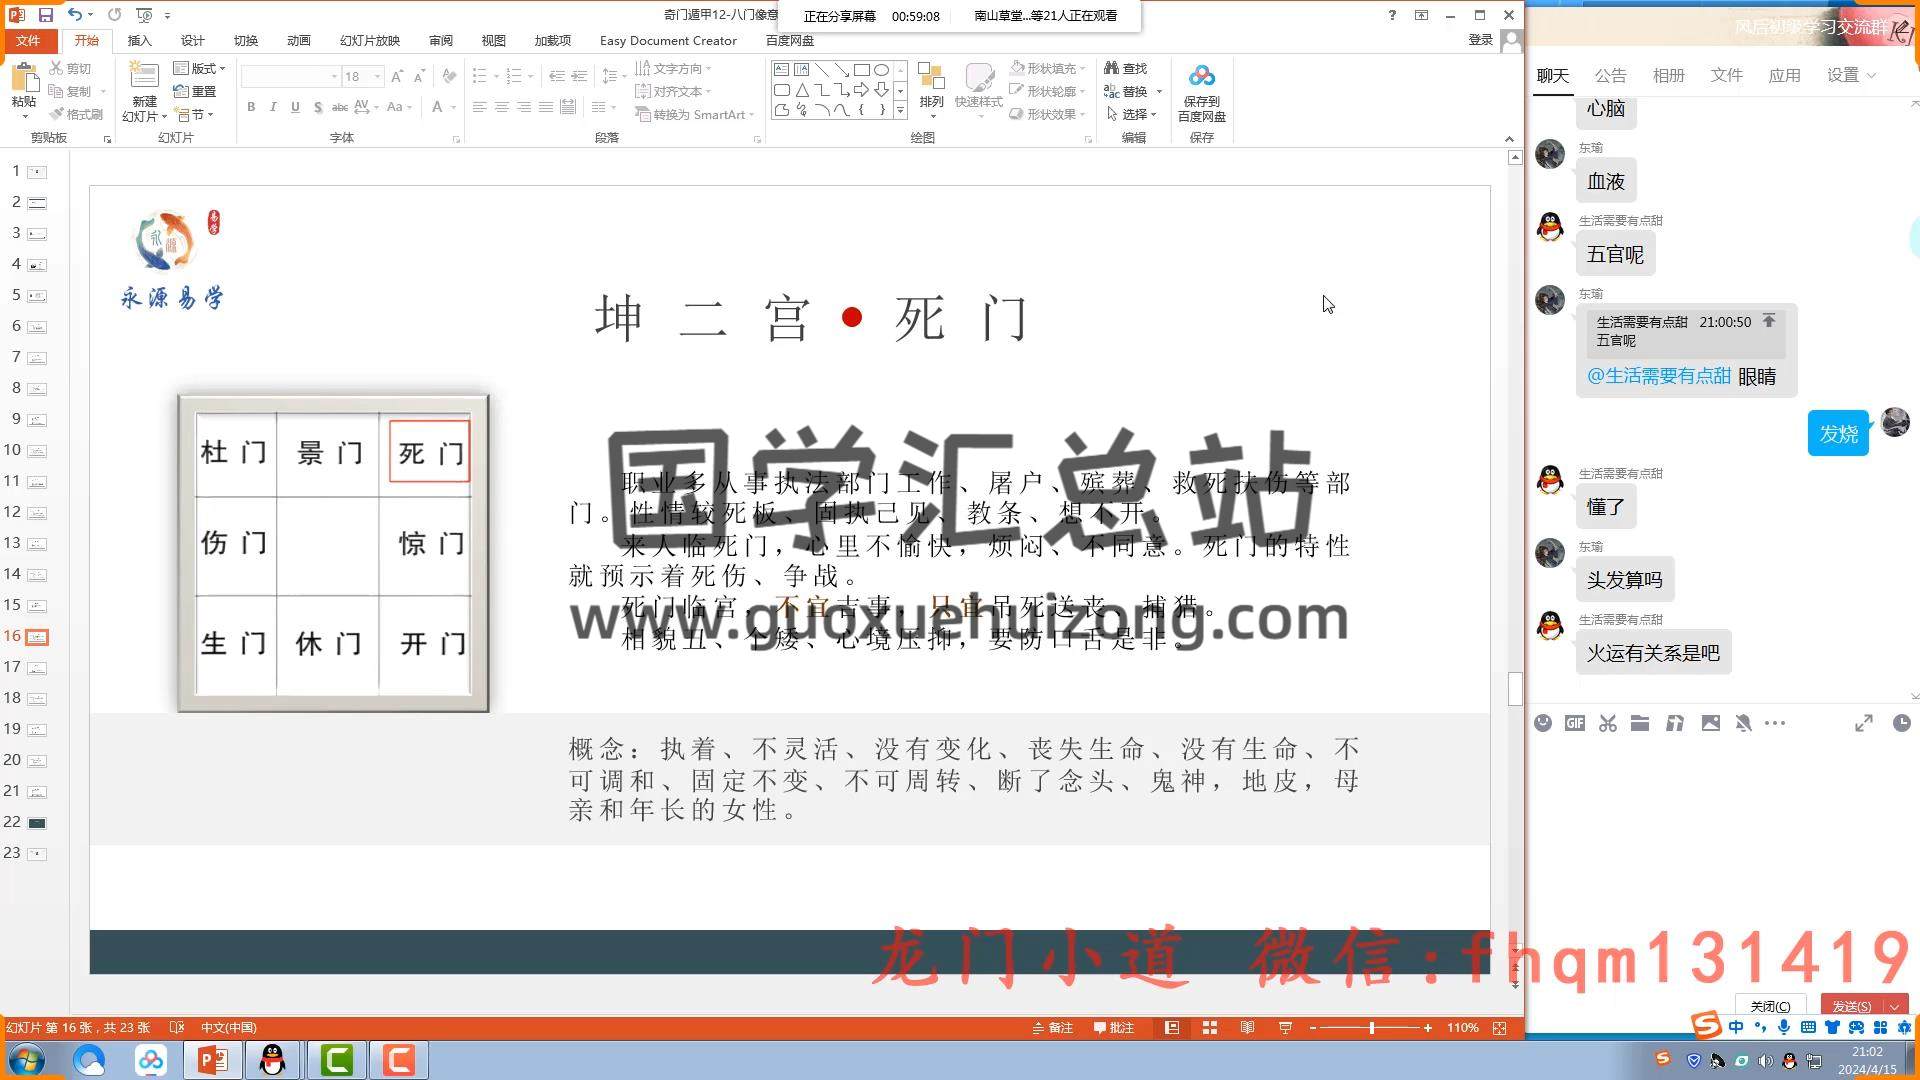This screenshot has width=1920, height=1080.
Task: Select slide 17 thumbnail
Action: (x=37, y=667)
